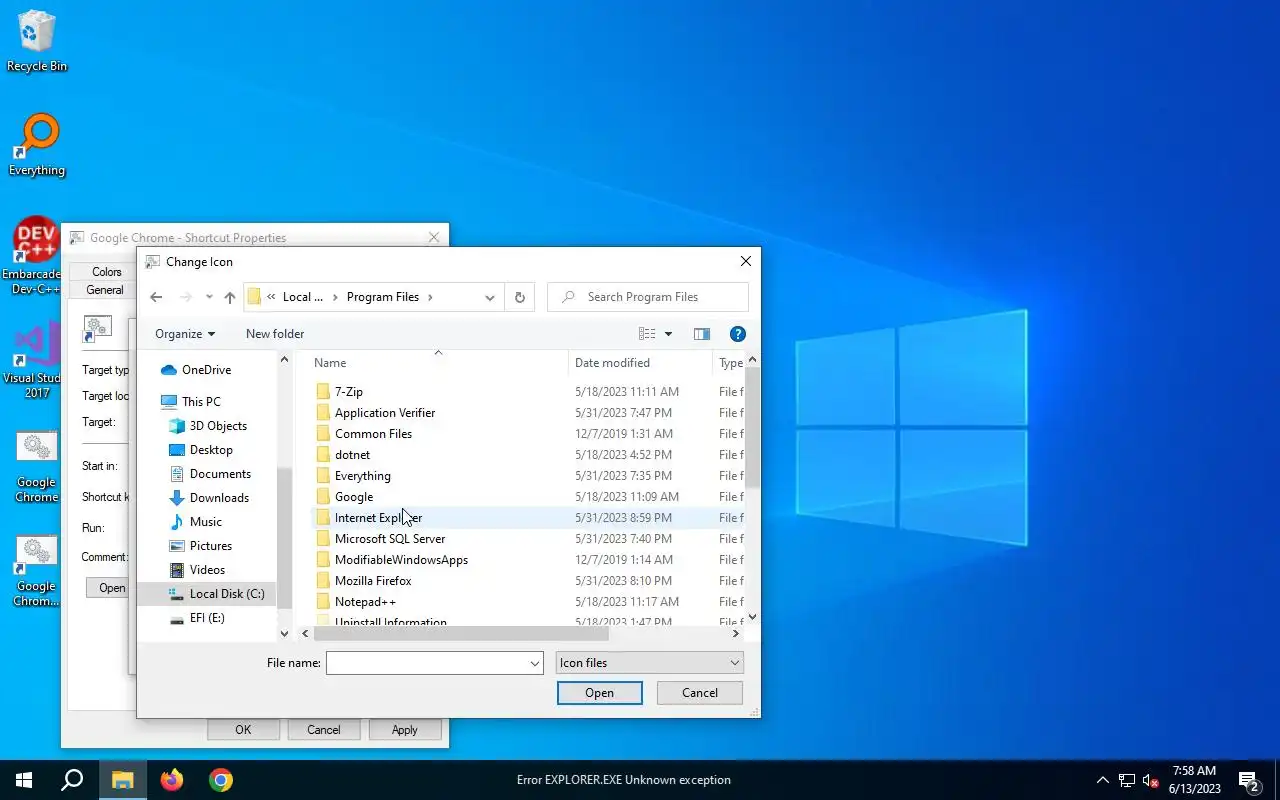Click the Notepad++ folder icon
This screenshot has height=800, width=1280.
(323, 602)
